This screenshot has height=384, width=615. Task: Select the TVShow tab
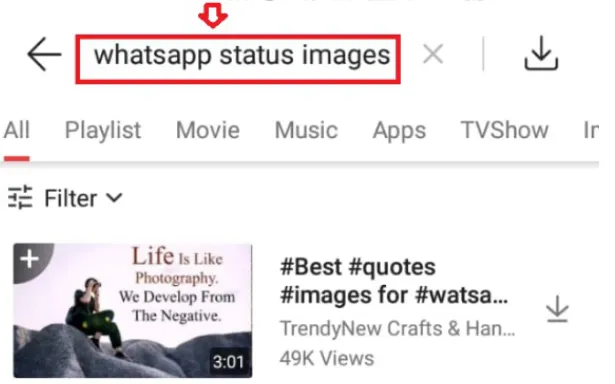coord(504,130)
